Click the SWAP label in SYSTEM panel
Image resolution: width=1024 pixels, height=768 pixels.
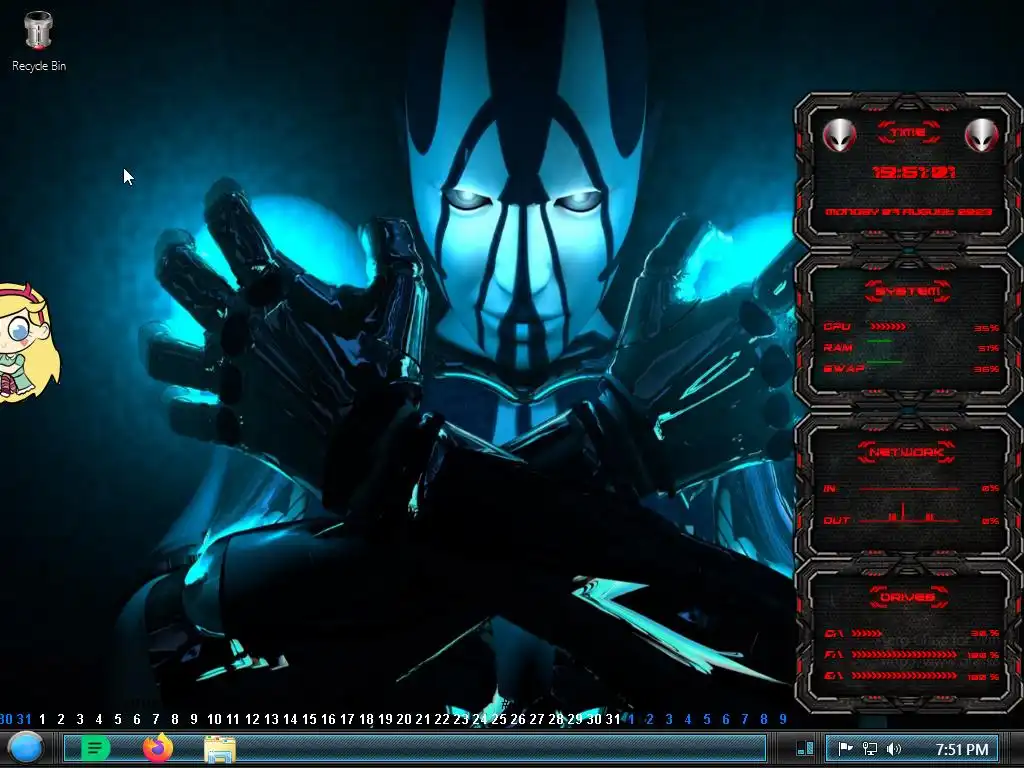pyautogui.click(x=844, y=368)
